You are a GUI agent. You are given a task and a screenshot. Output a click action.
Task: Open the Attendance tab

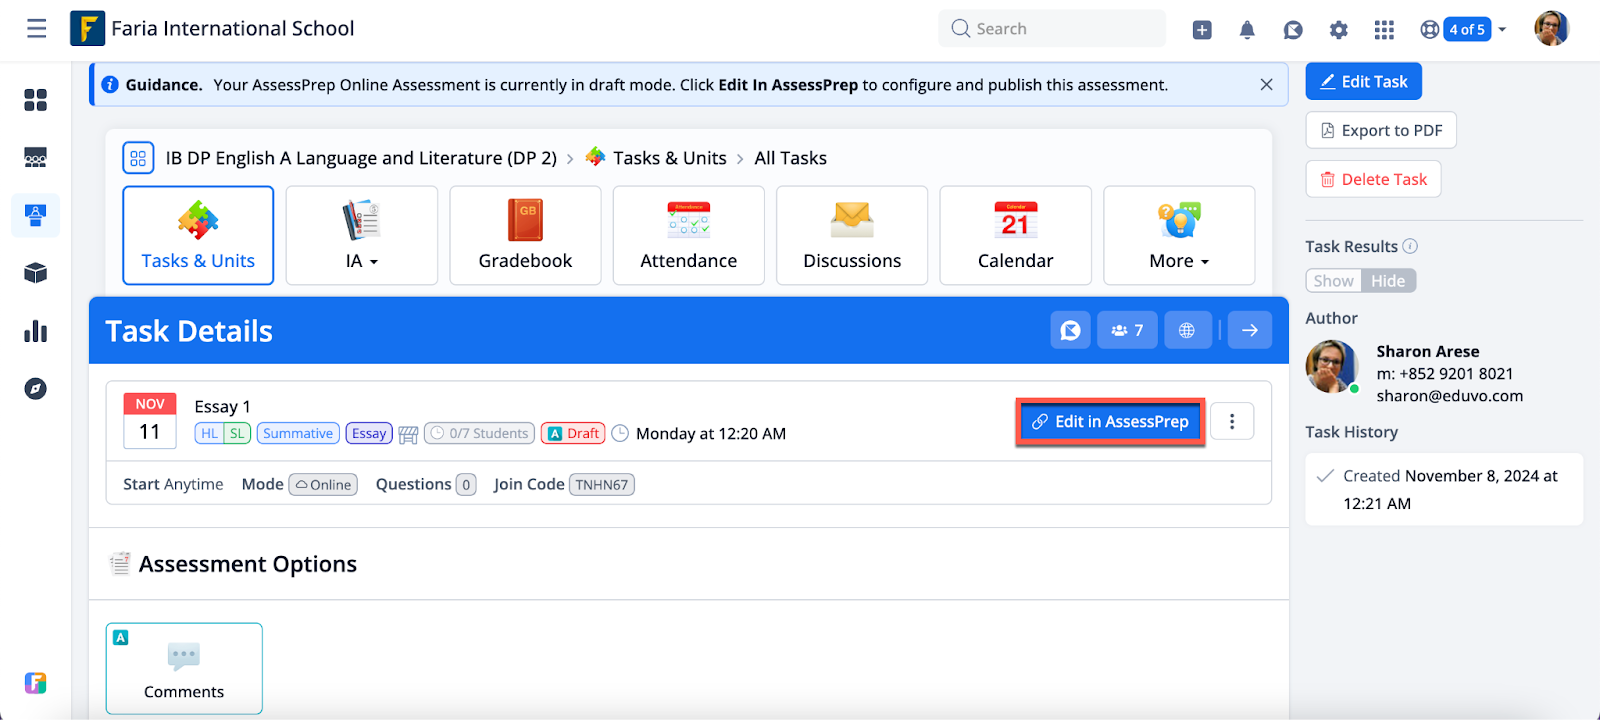[x=689, y=235]
